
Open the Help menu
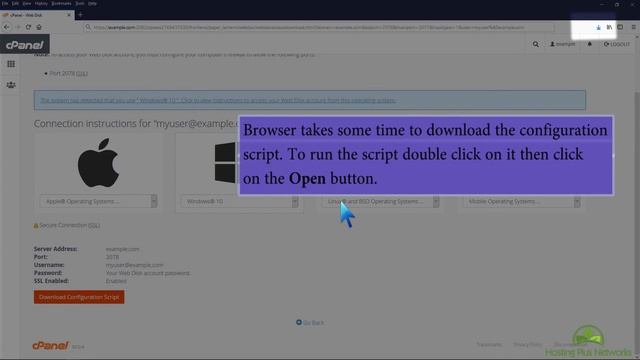pyautogui.click(x=93, y=3)
